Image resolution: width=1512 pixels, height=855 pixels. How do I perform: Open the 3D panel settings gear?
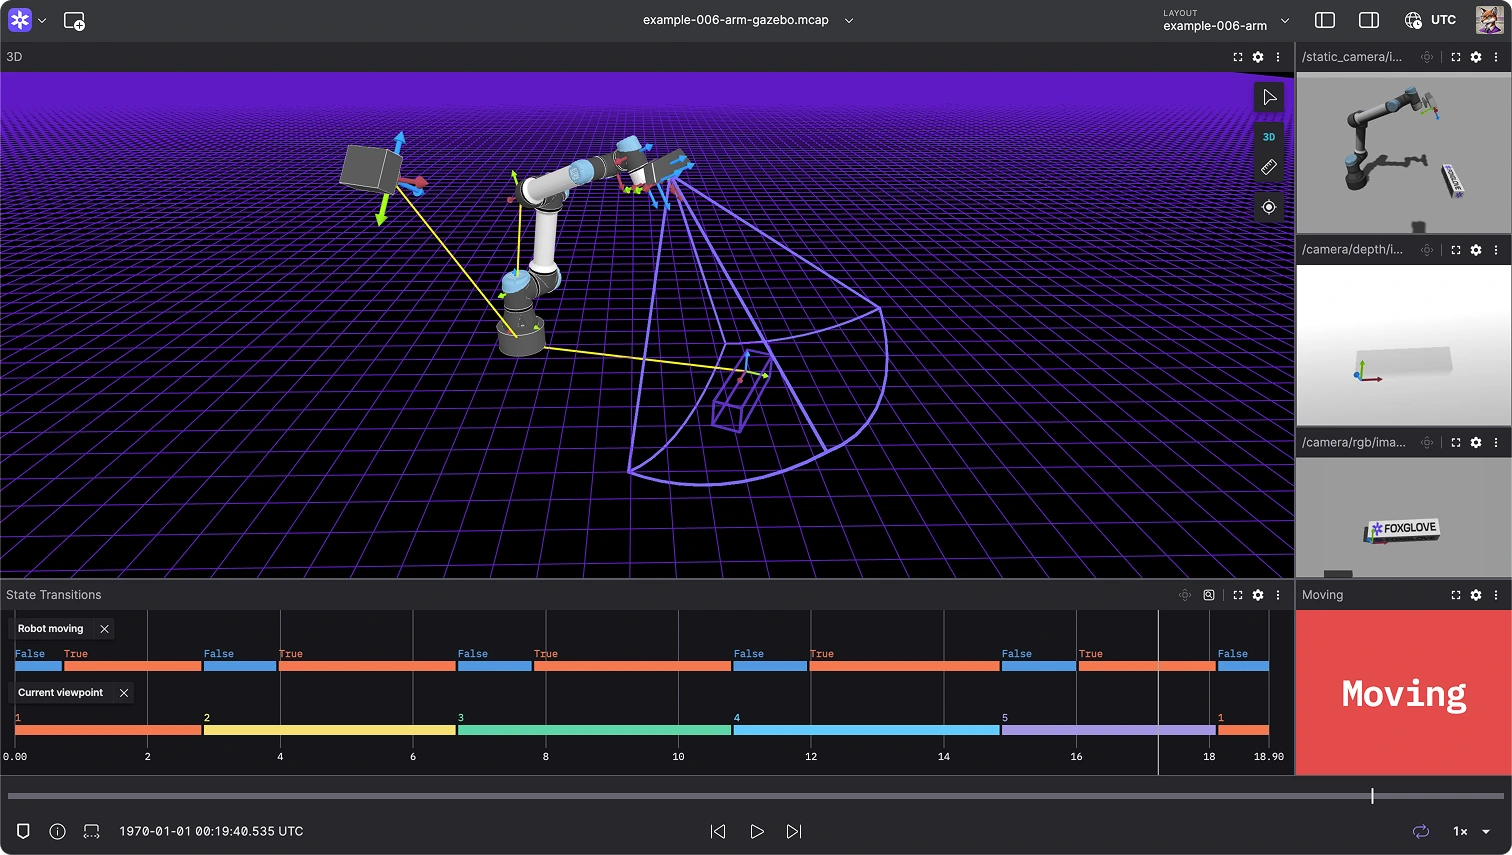point(1257,57)
